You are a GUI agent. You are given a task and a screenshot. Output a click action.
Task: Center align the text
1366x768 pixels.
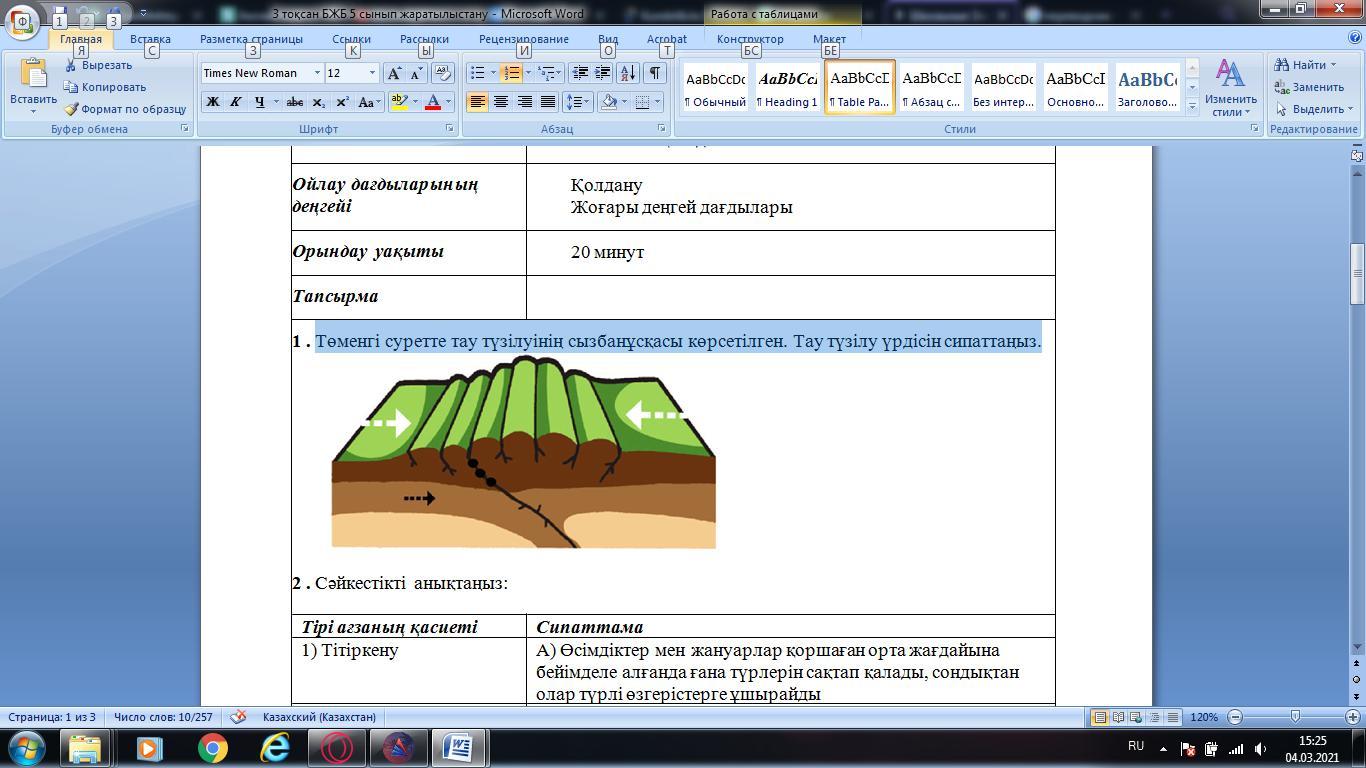(501, 102)
